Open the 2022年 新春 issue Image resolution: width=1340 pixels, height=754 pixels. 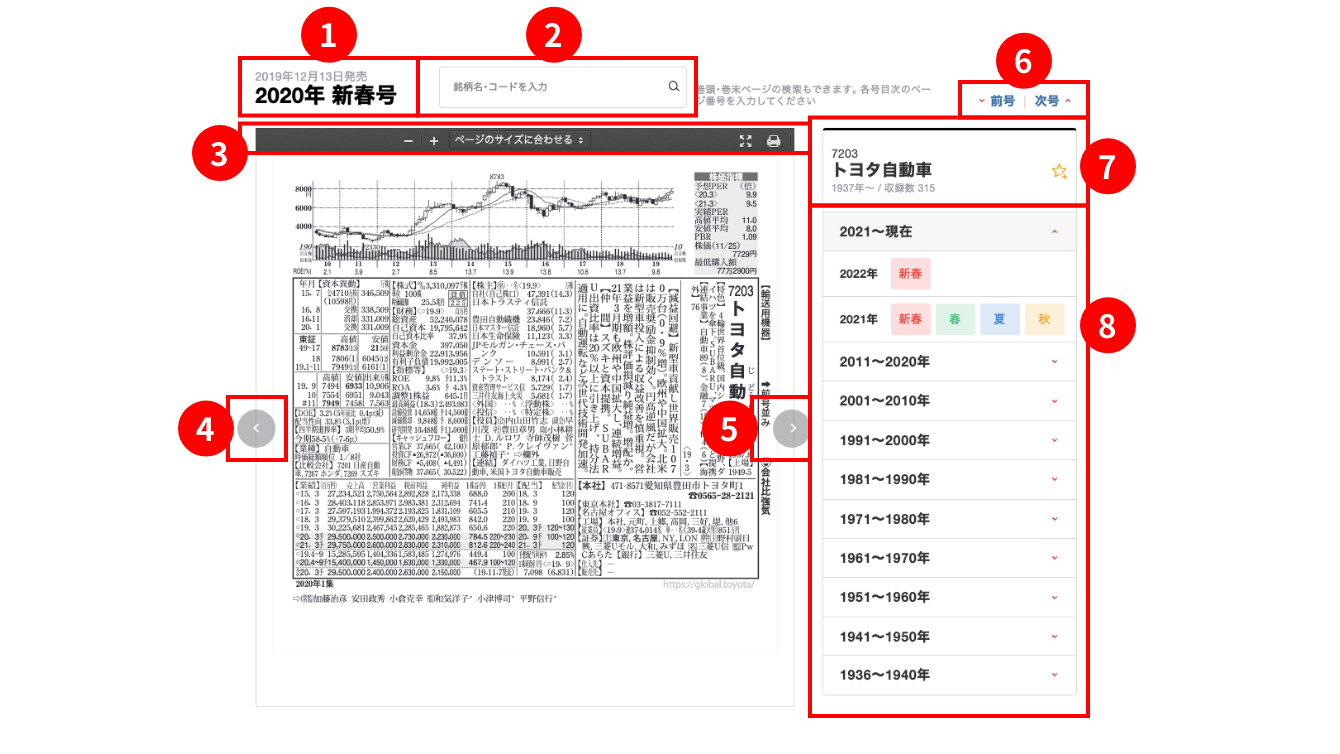[910, 273]
